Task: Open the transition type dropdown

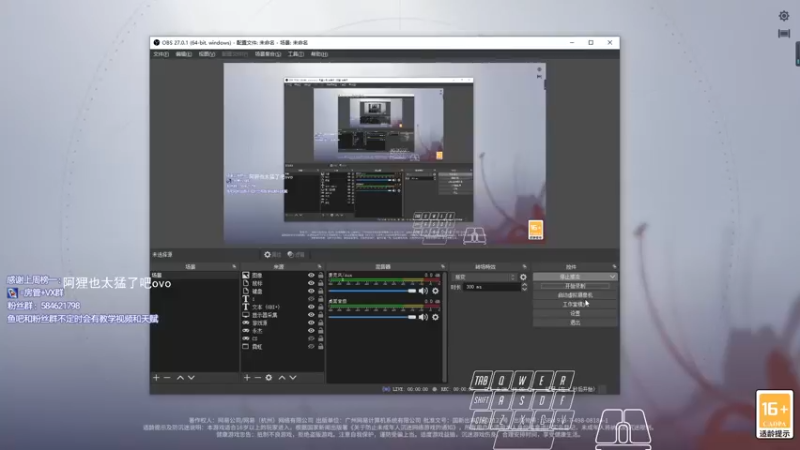Action: tap(484, 277)
